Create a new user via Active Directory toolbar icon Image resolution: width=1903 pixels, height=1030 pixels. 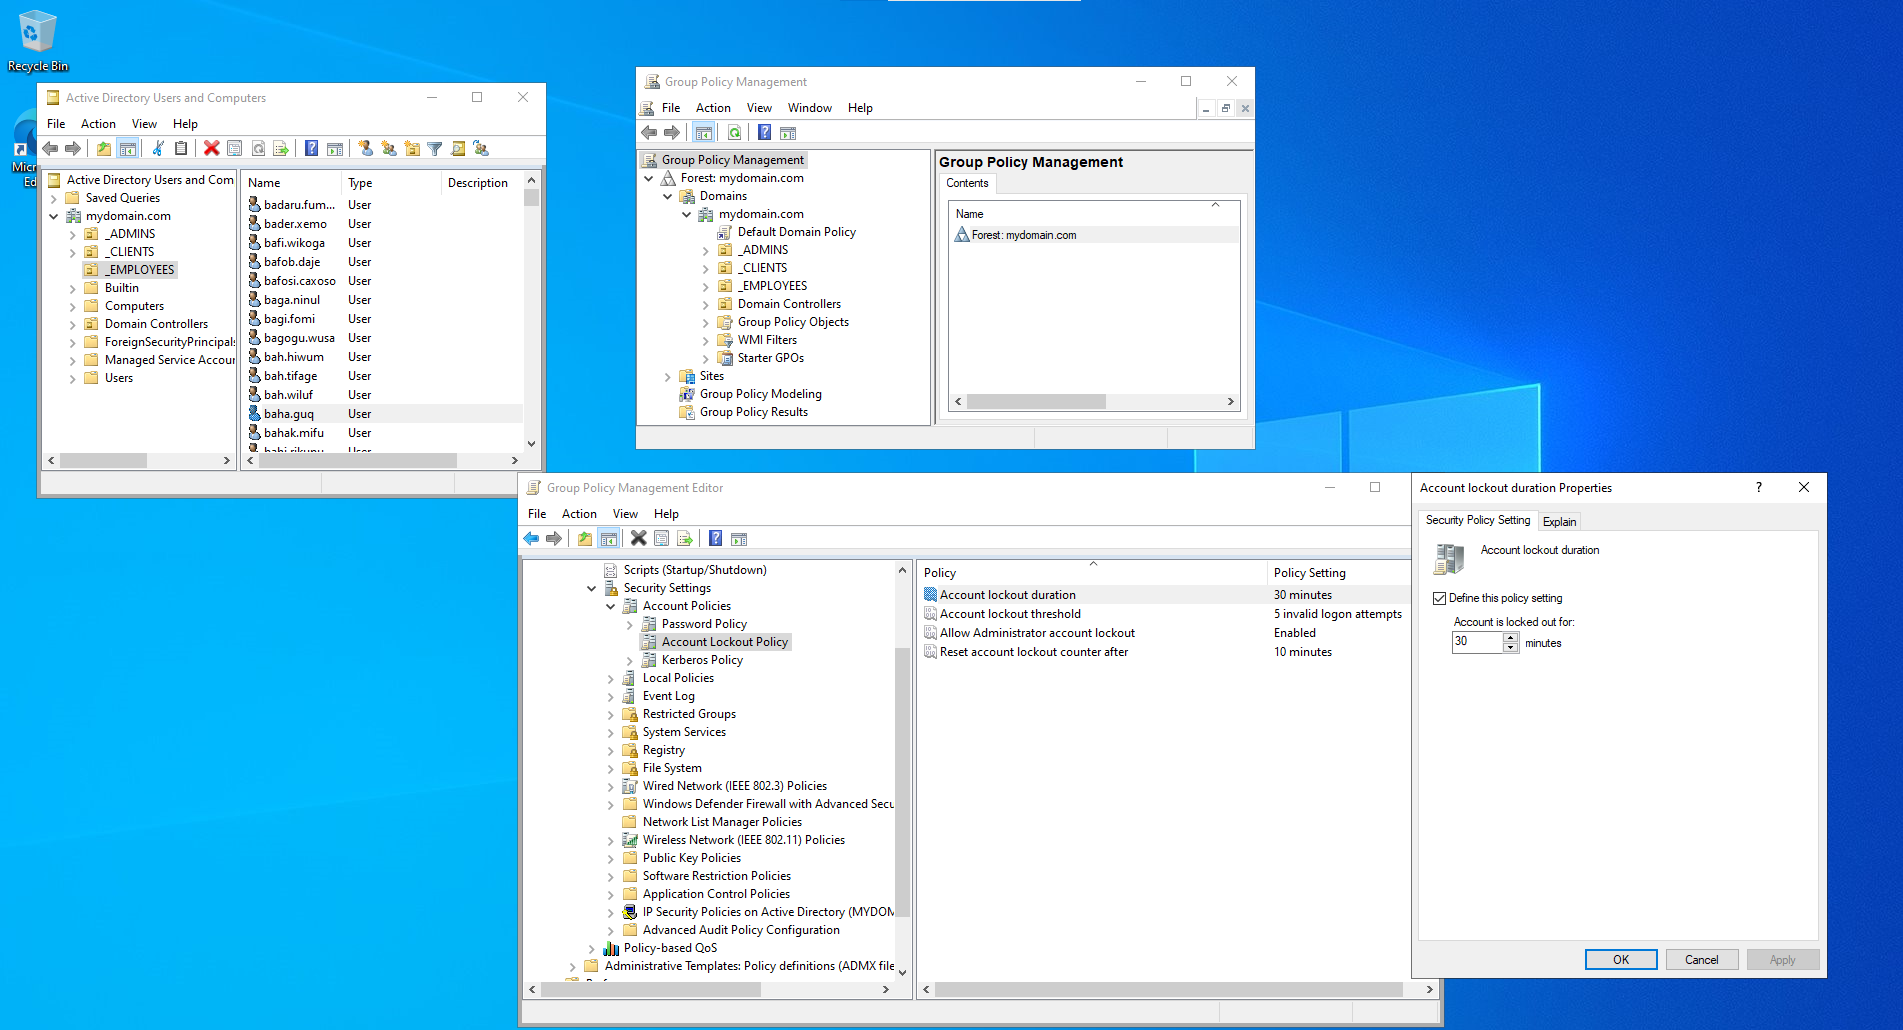[366, 149]
